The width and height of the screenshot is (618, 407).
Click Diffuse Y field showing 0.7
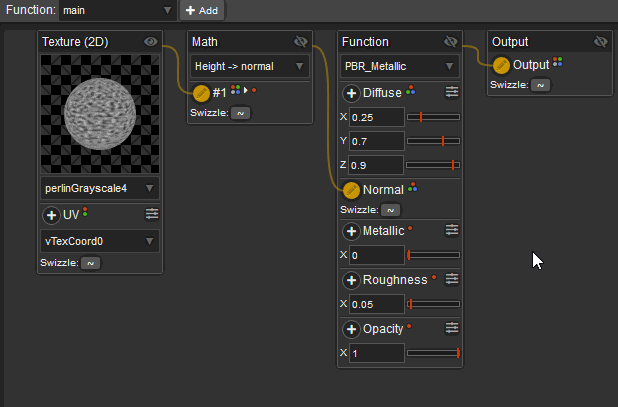coord(376,141)
